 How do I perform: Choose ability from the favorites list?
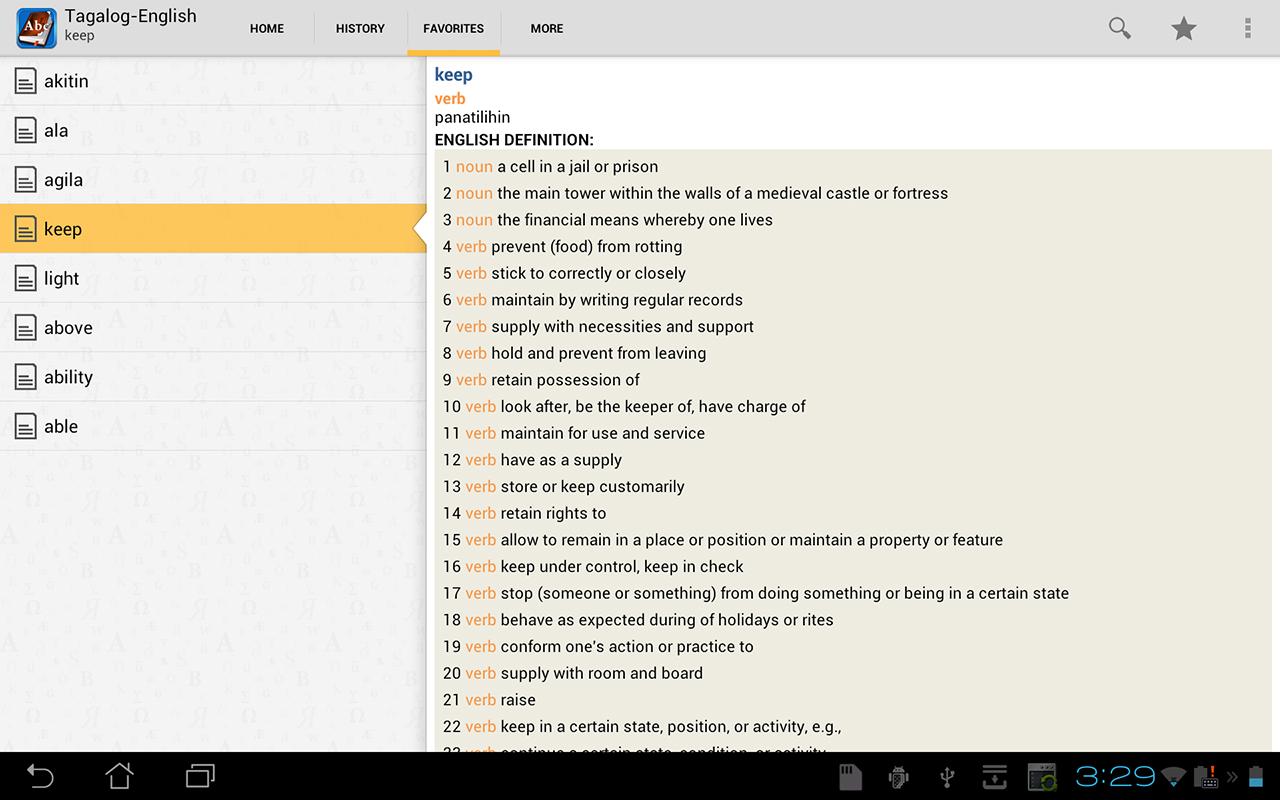68,377
